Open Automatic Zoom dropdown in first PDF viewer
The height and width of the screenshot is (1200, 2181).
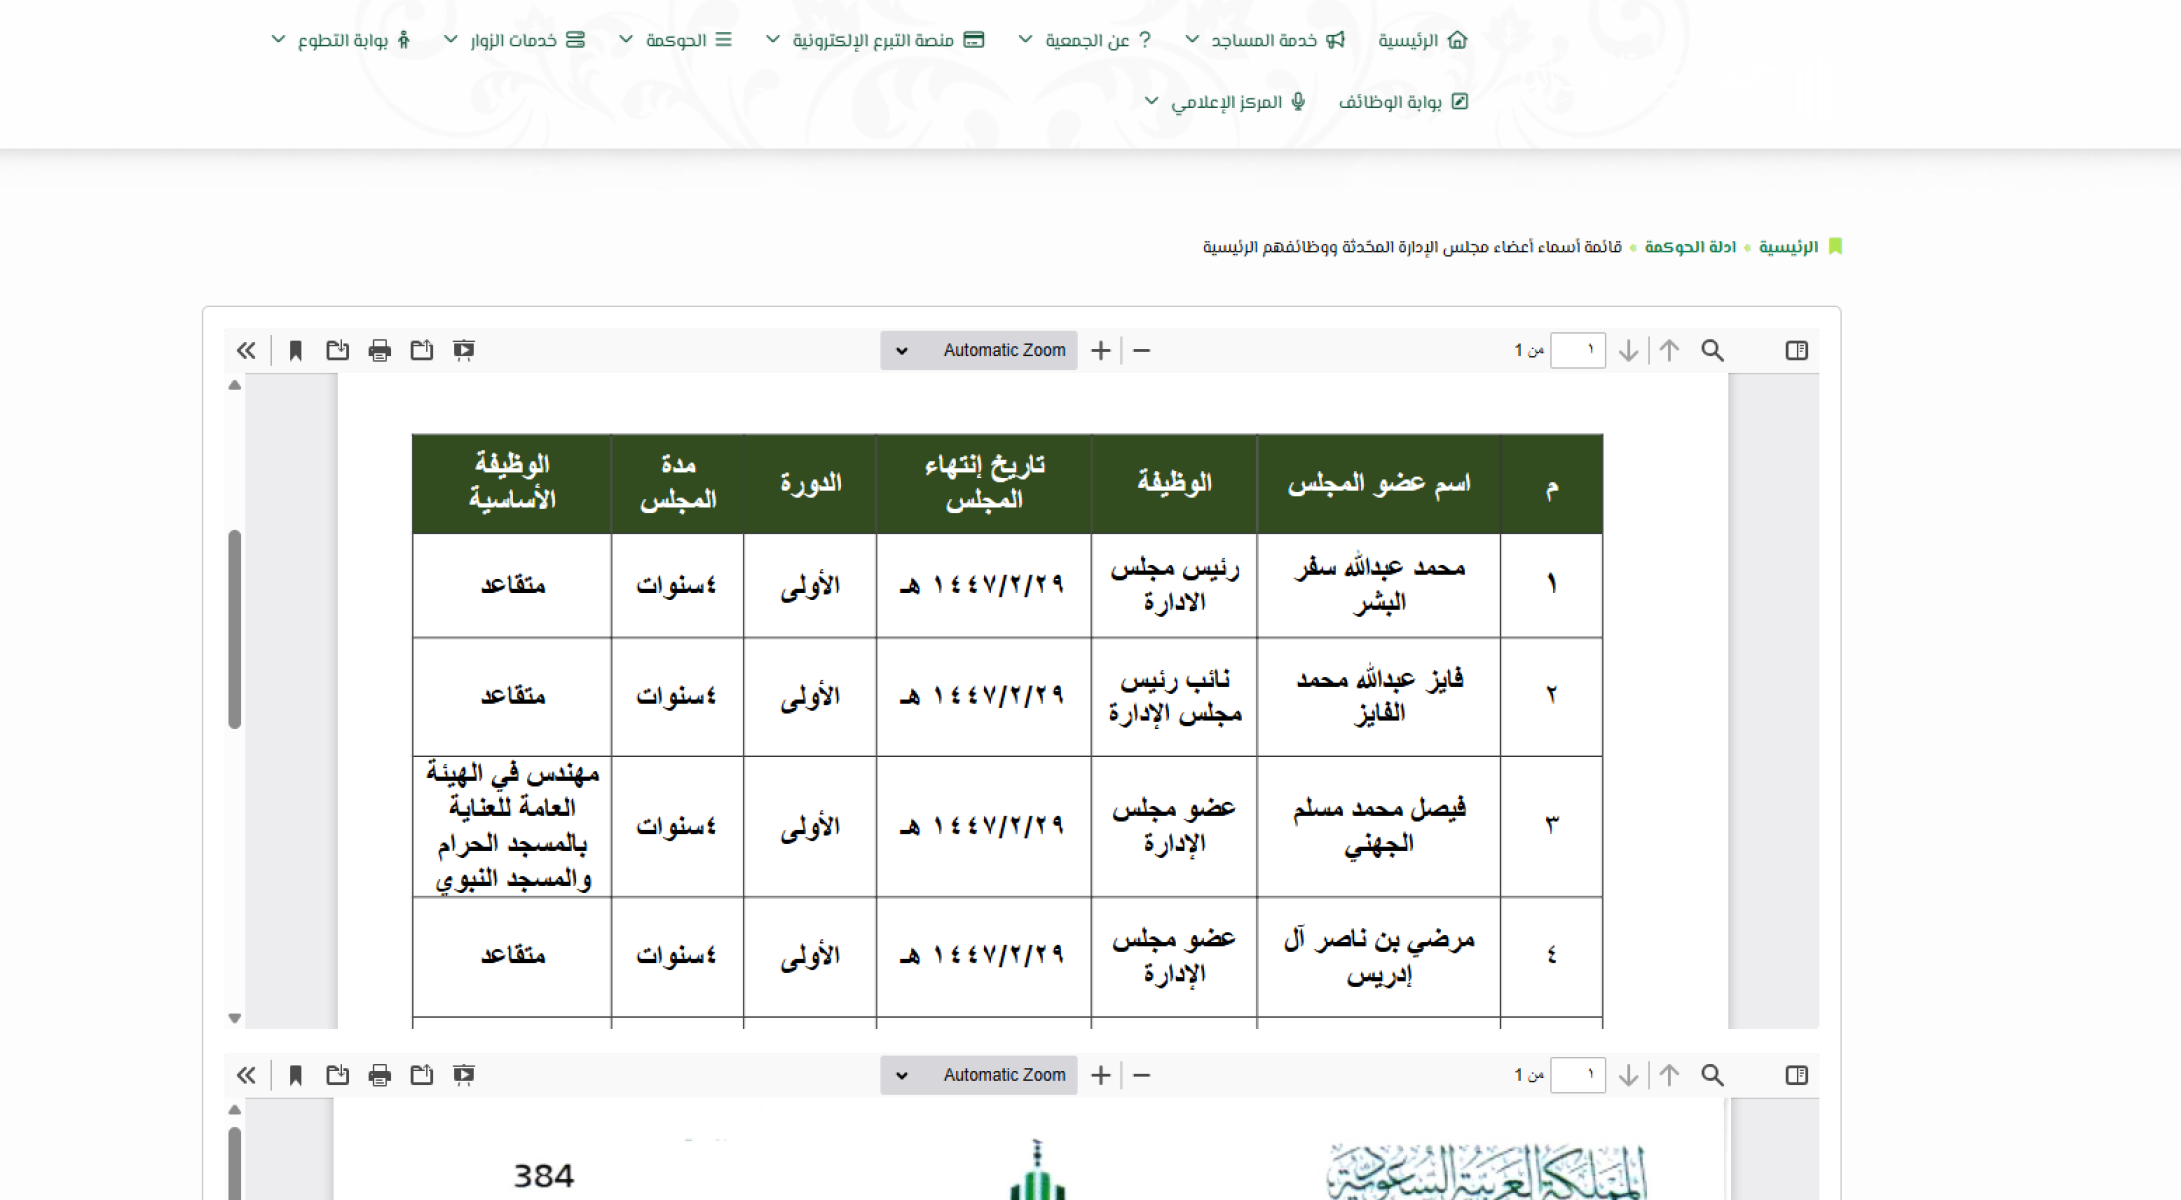[979, 351]
